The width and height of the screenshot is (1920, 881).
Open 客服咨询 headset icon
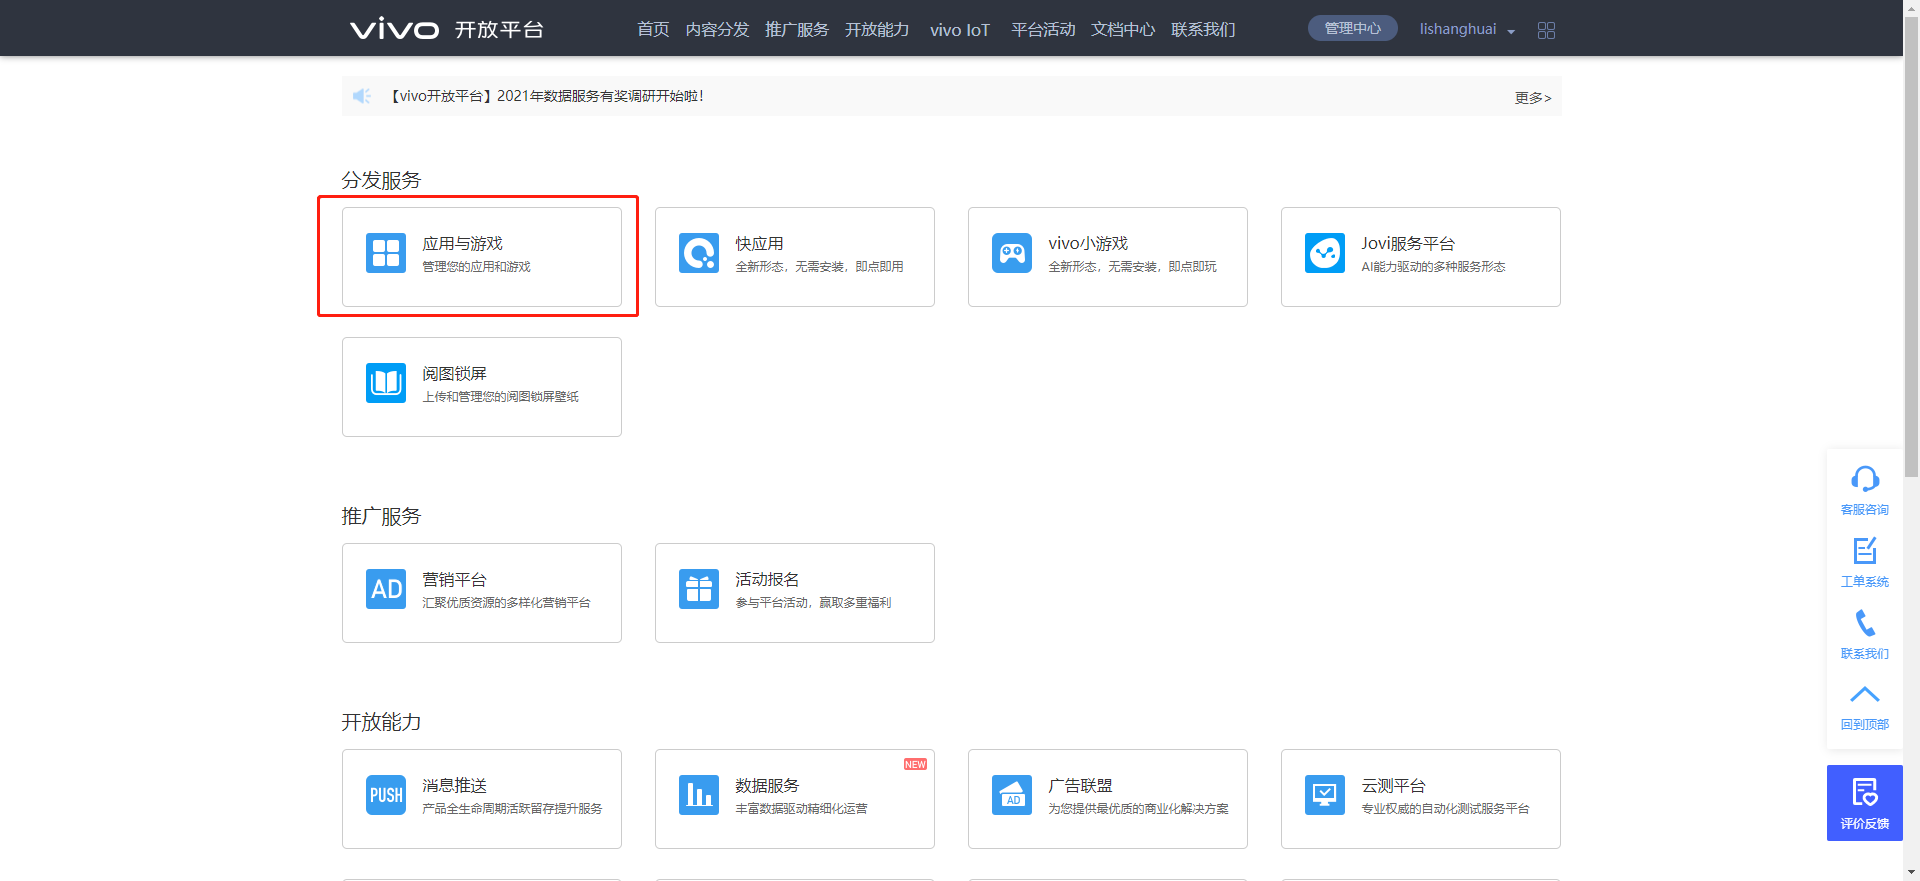(1865, 479)
